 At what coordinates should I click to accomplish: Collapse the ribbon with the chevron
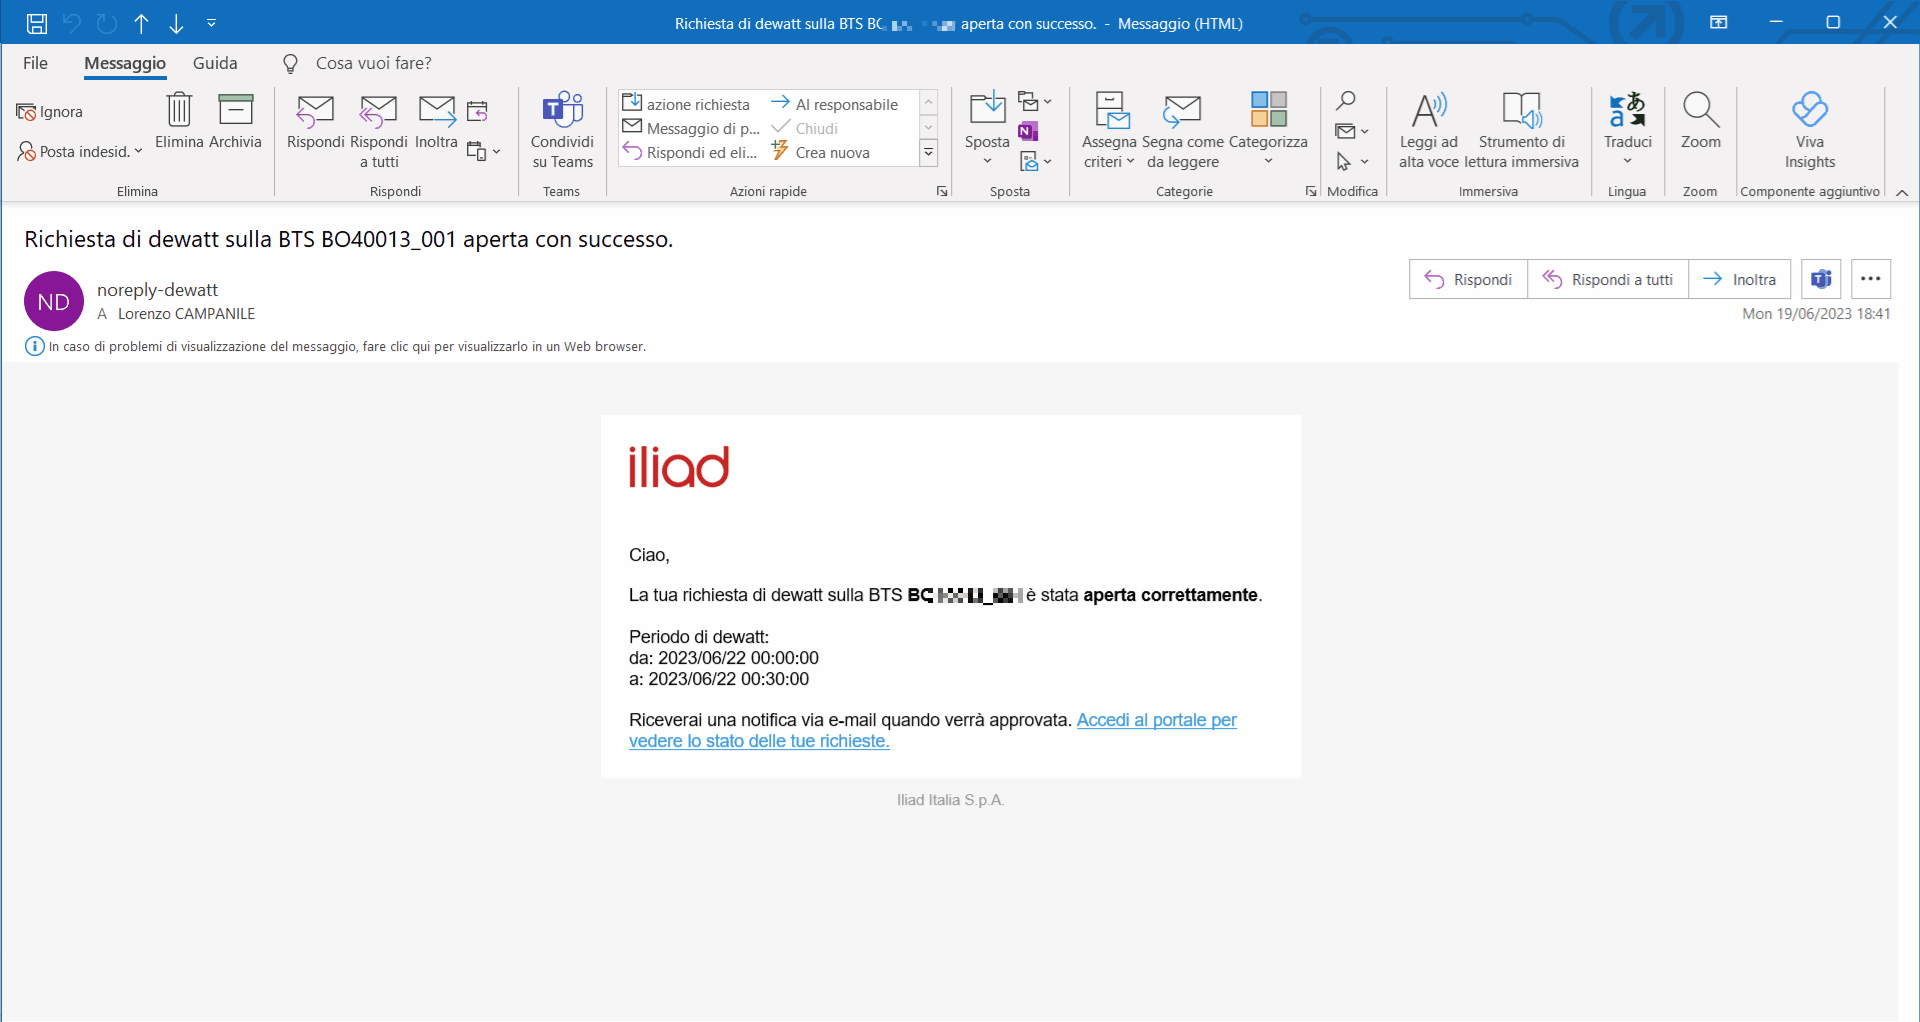(x=1902, y=192)
